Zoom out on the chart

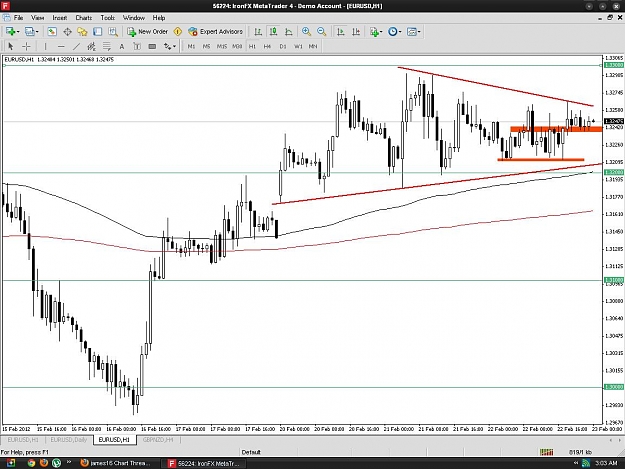(321, 31)
